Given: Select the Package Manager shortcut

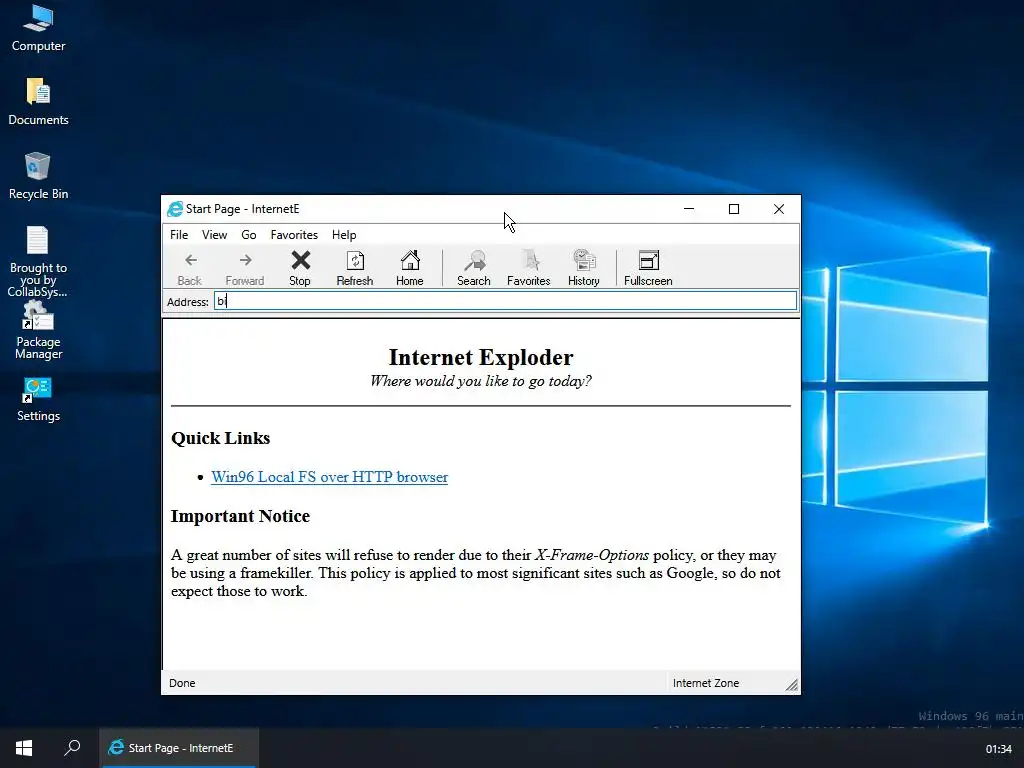Looking at the screenshot, I should tap(38, 332).
